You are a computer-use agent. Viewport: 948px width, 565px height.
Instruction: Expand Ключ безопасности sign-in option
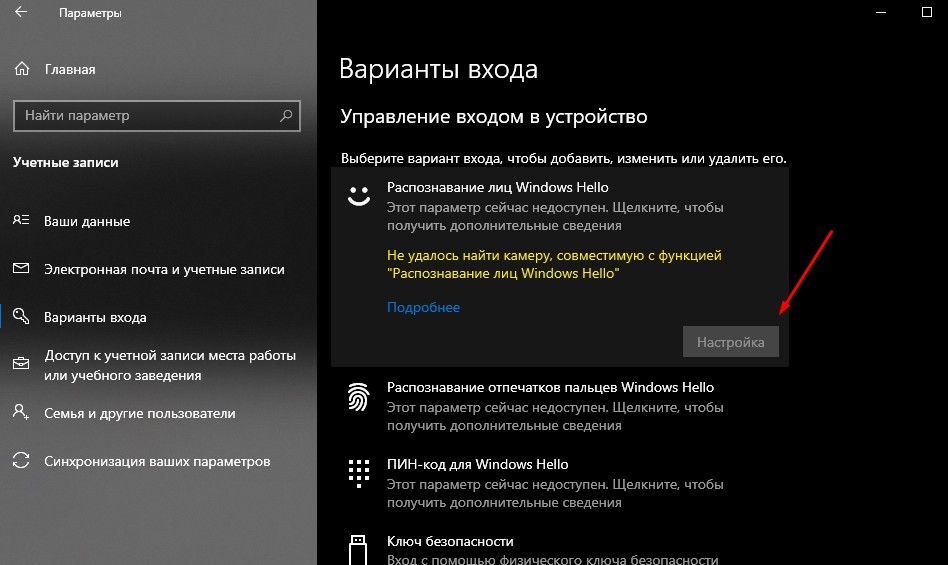[450, 541]
